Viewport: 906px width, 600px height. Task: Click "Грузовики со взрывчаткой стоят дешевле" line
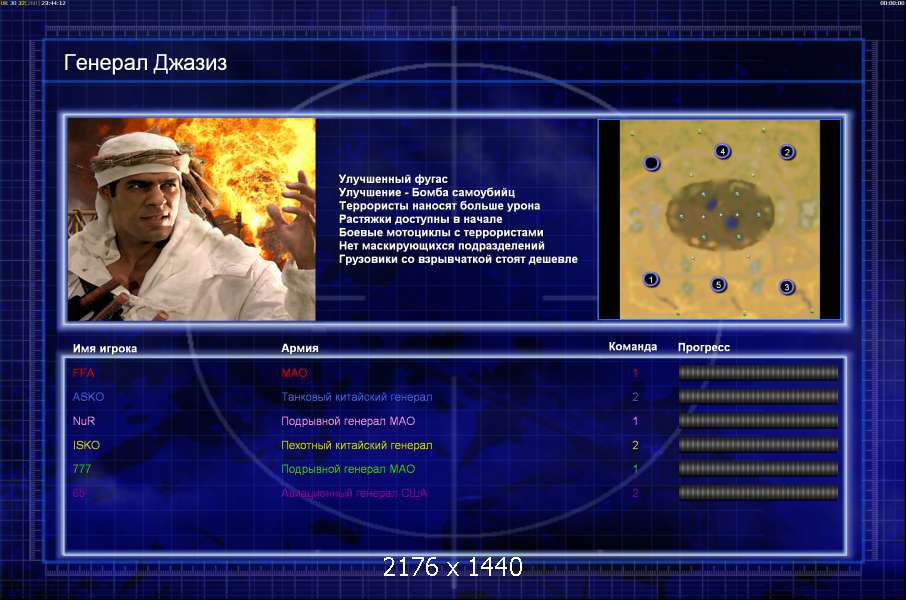pyautogui.click(x=458, y=259)
